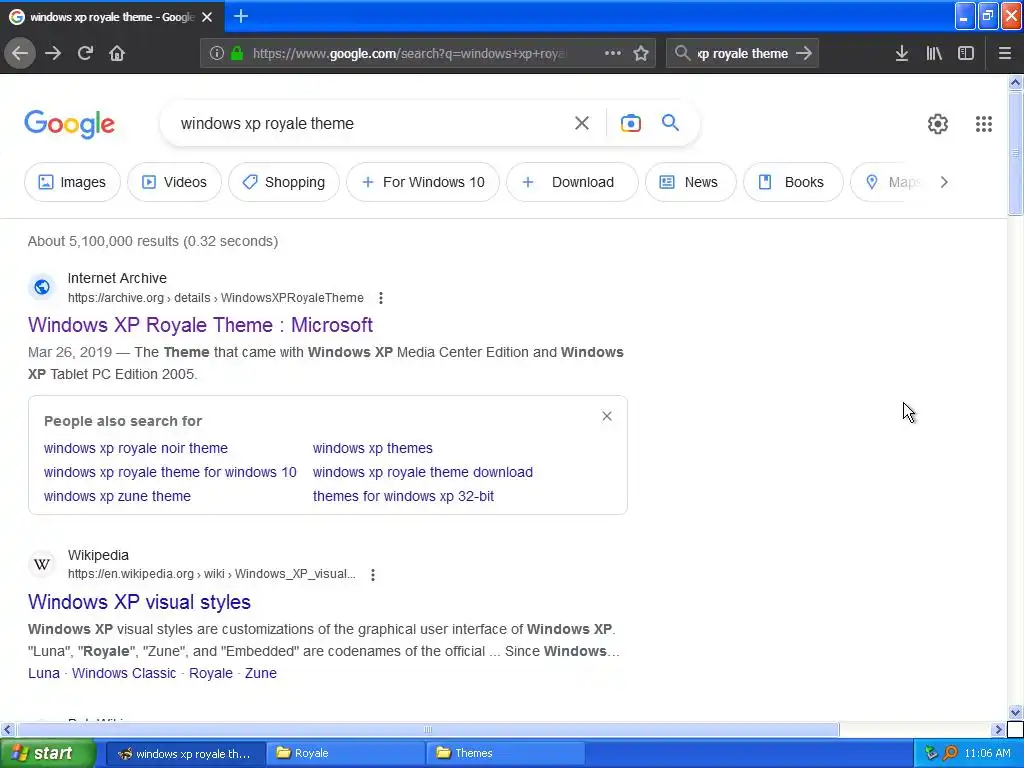The height and width of the screenshot is (768, 1024).
Task: Open Google quick settings gear
Action: pos(938,123)
